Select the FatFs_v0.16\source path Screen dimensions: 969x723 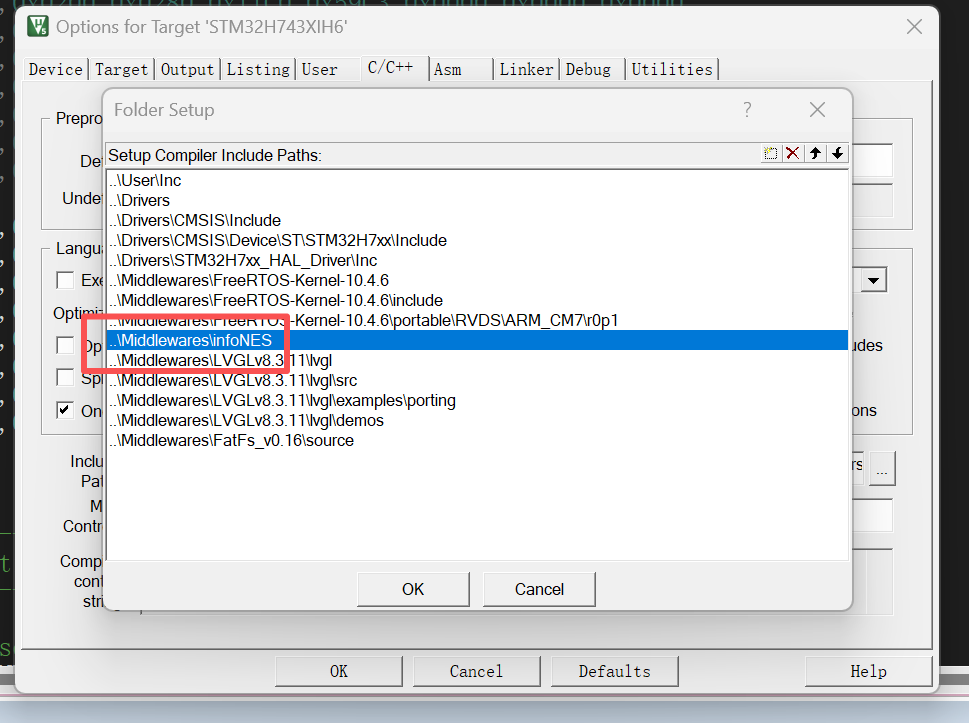point(477,440)
